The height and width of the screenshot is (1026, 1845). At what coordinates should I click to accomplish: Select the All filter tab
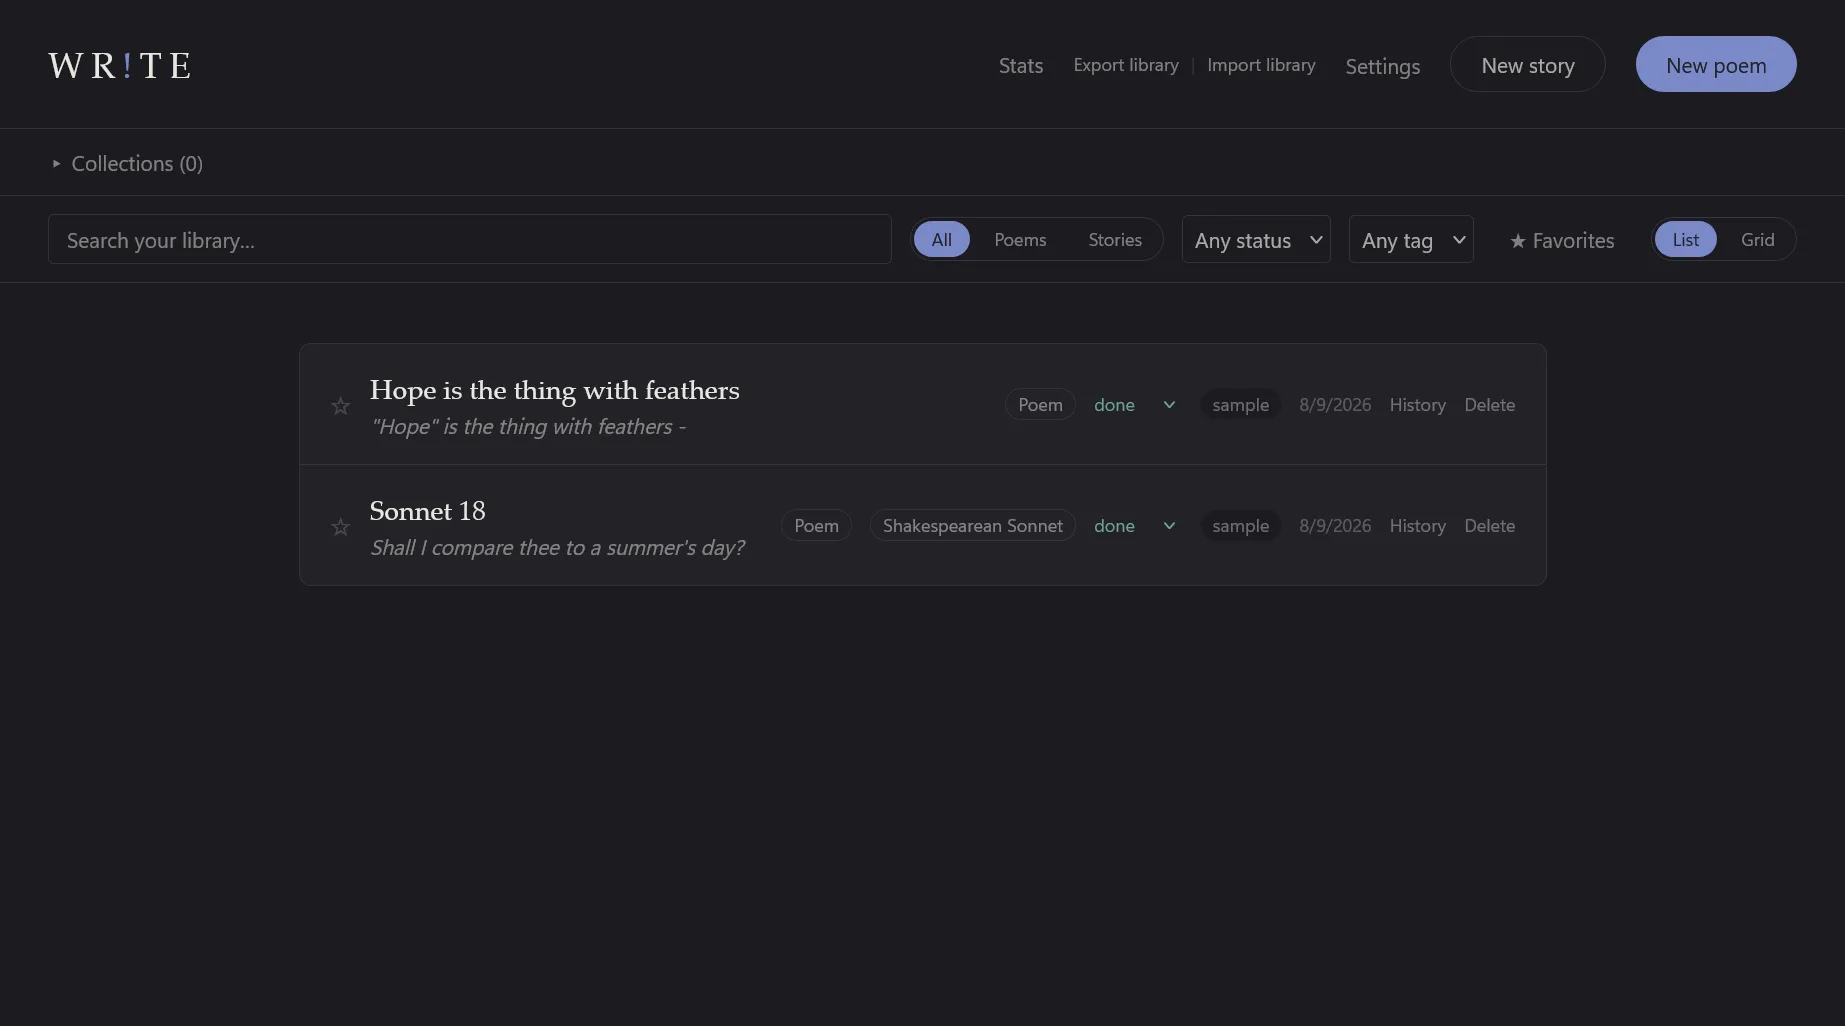coord(941,240)
